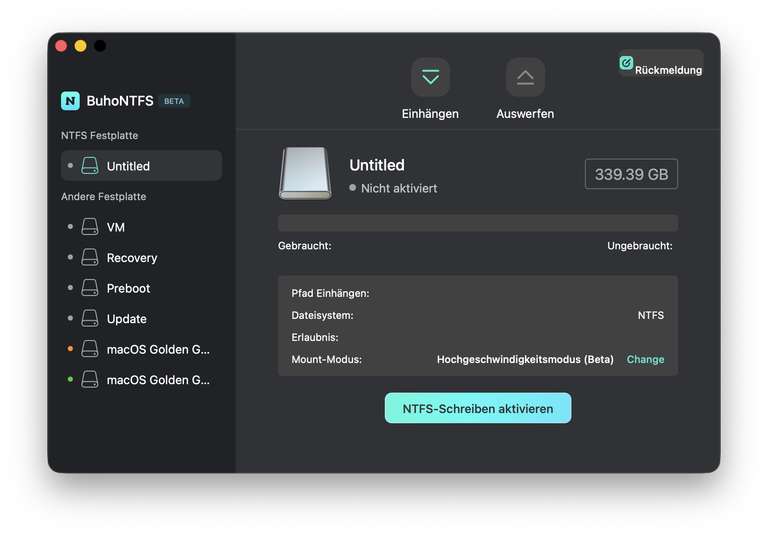Select the VM disk in sidebar
Viewport: 768px width, 536px height.
[x=142, y=227]
